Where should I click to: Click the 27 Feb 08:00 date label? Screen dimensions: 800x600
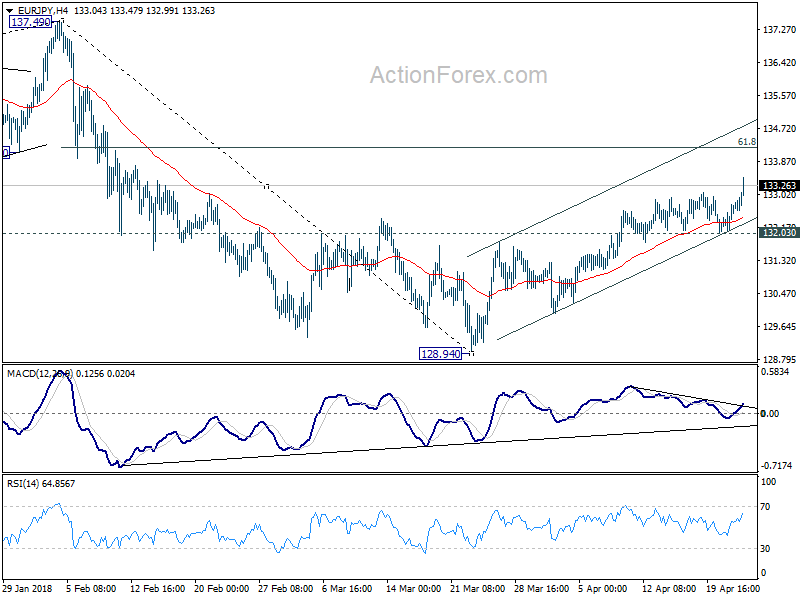click(x=286, y=589)
